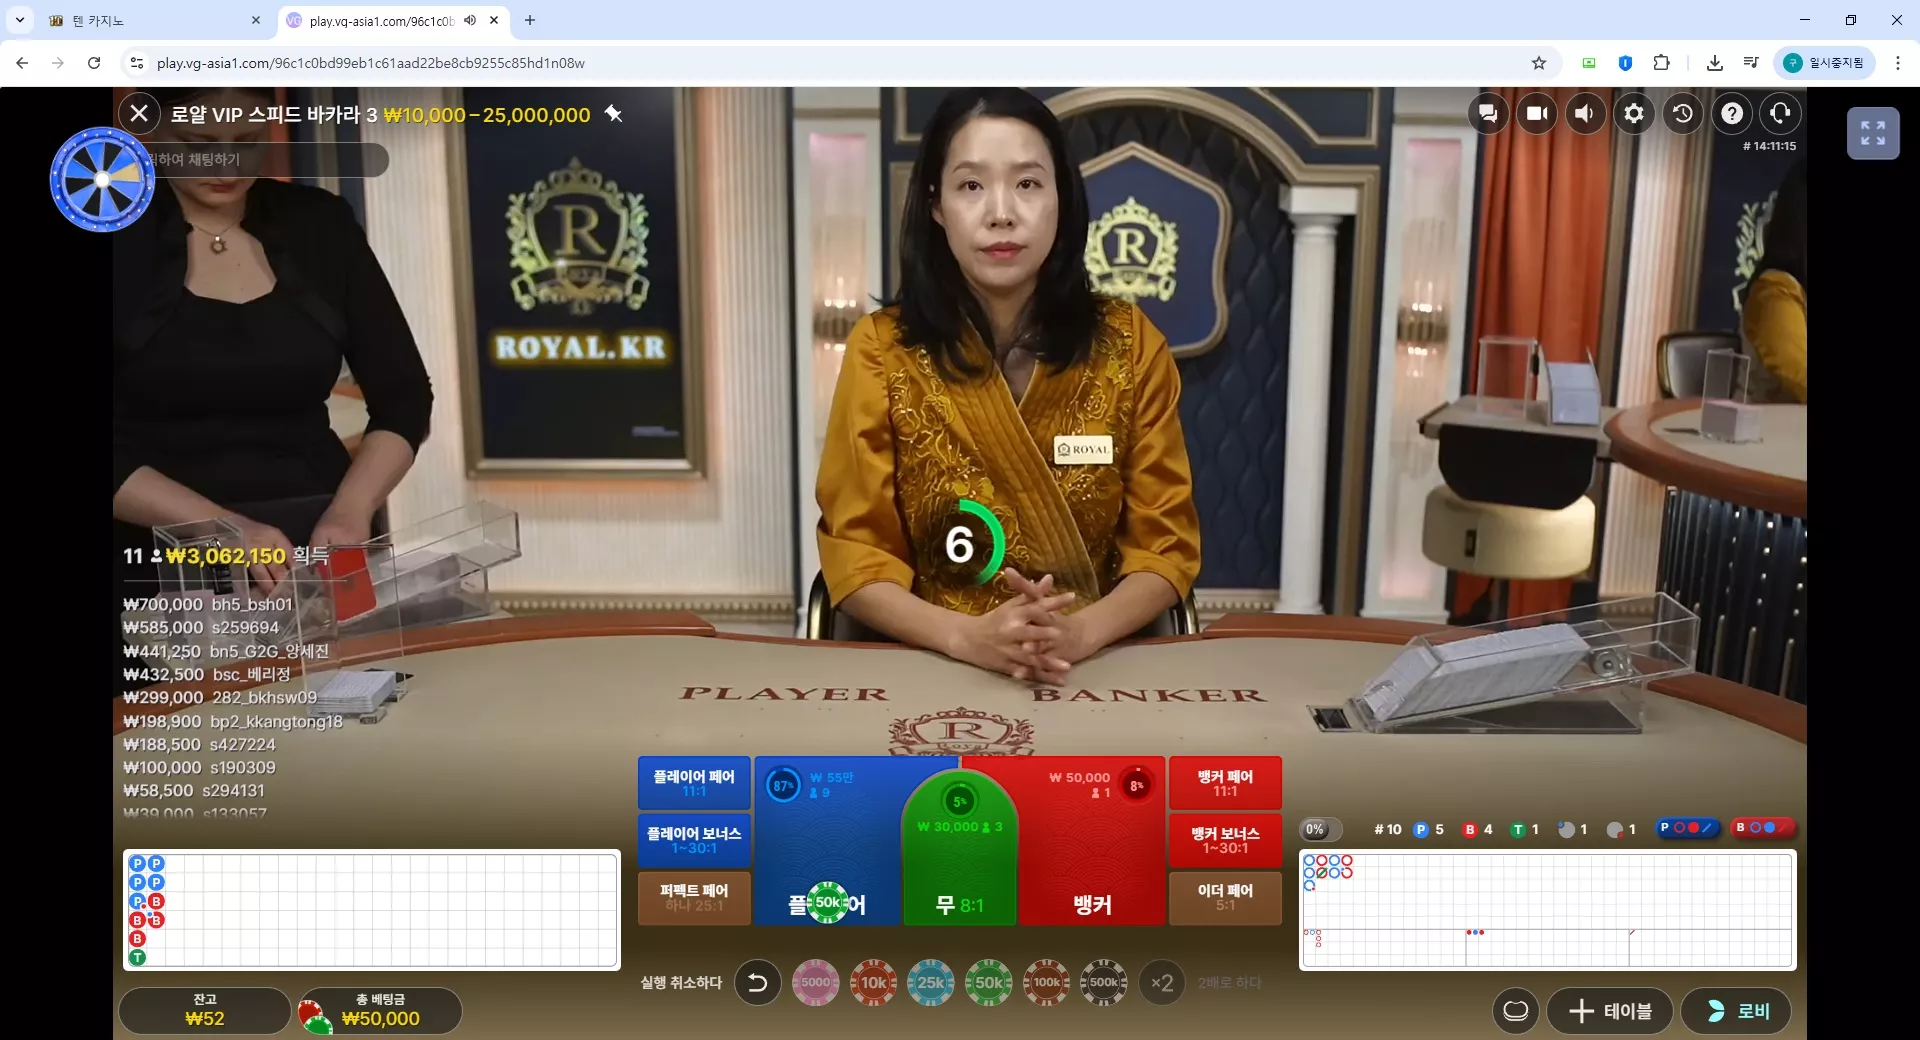Toggle the video camera icon
1920x1040 pixels.
point(1537,114)
